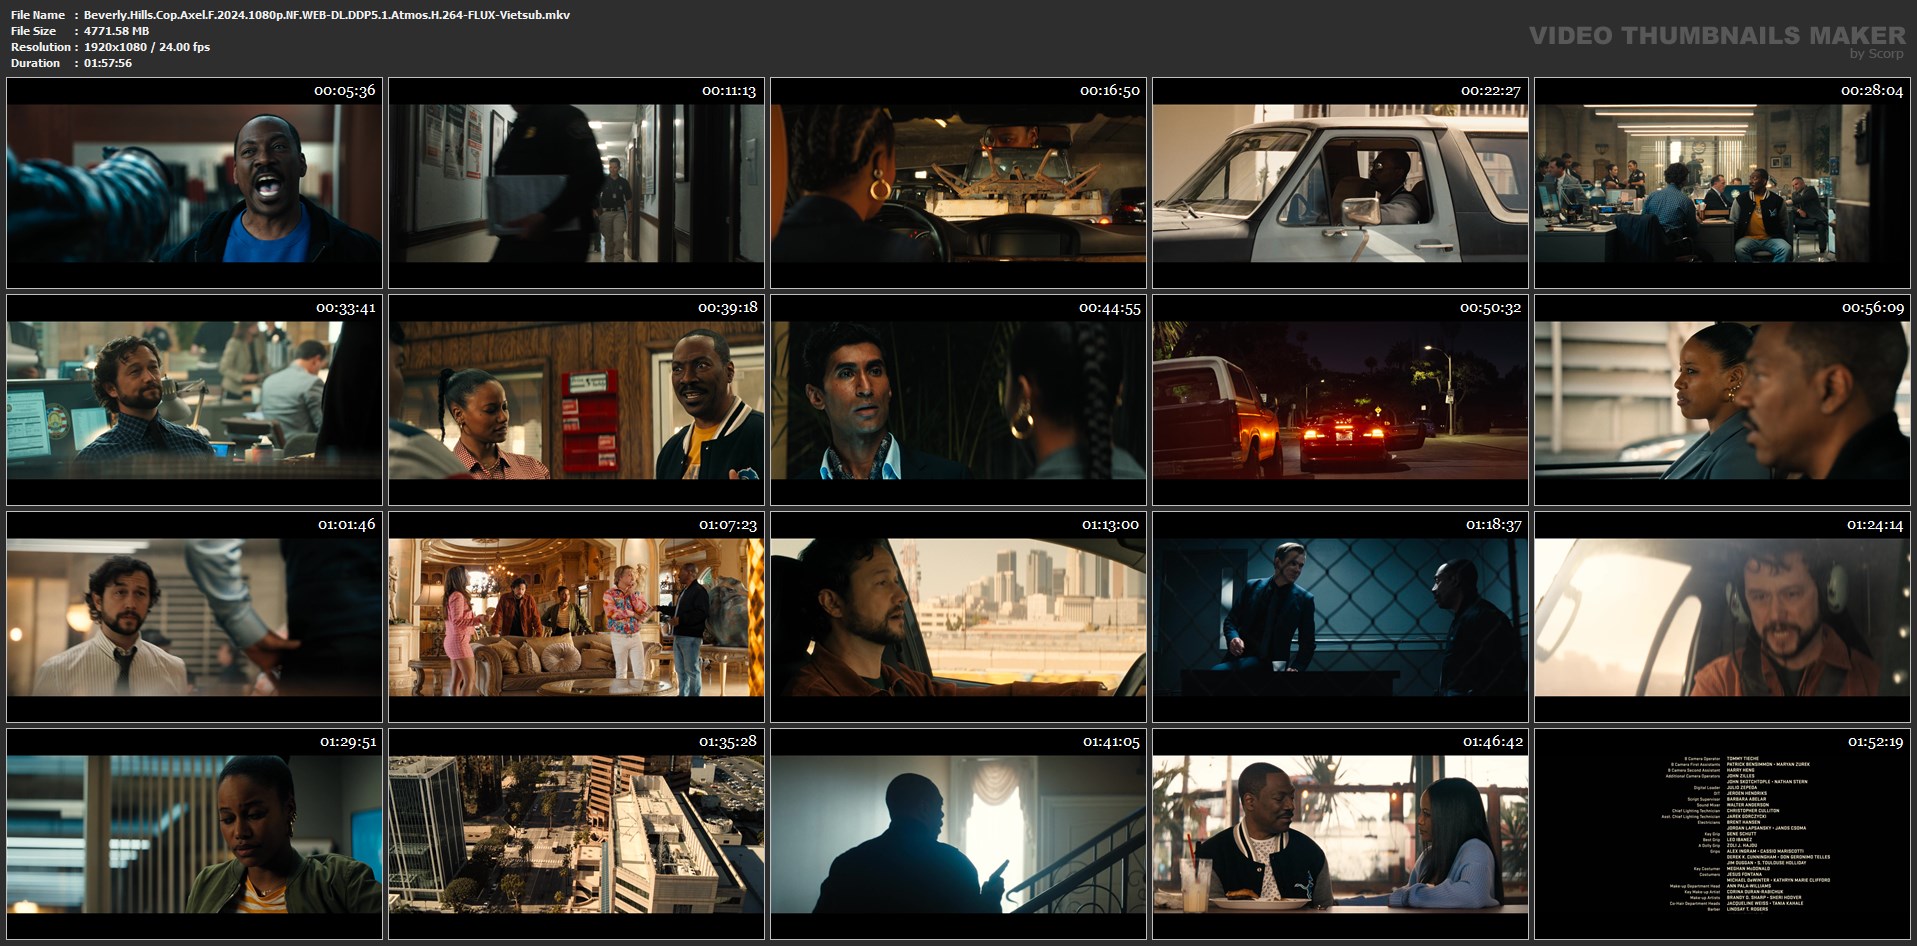Image resolution: width=1917 pixels, height=946 pixels.
Task: Click the duration value 01:57:56
Action: tap(108, 63)
